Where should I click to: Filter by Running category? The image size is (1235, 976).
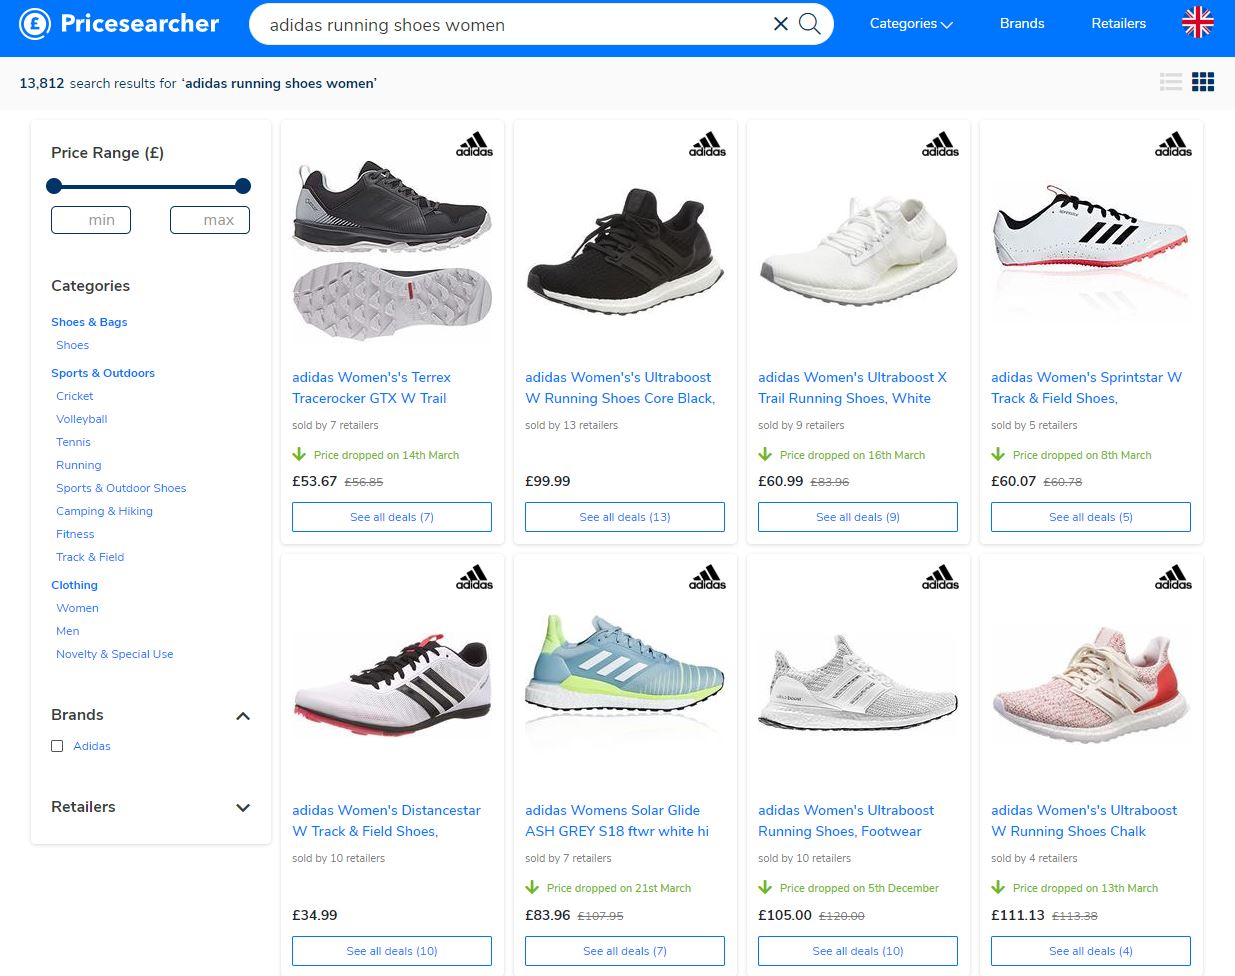(x=79, y=465)
